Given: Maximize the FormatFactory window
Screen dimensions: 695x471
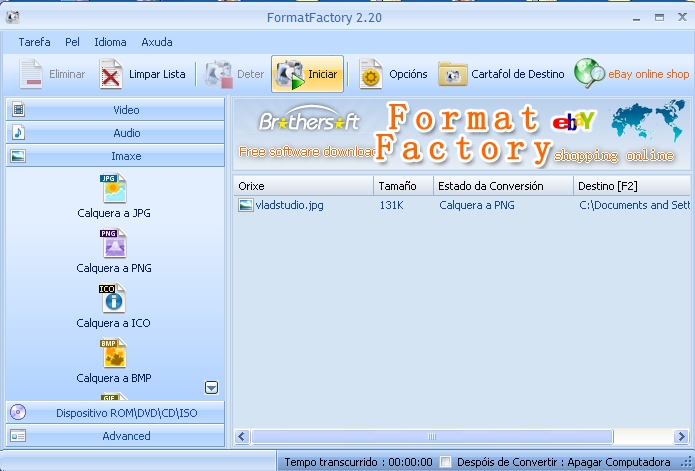Looking at the screenshot, I should coord(660,17).
